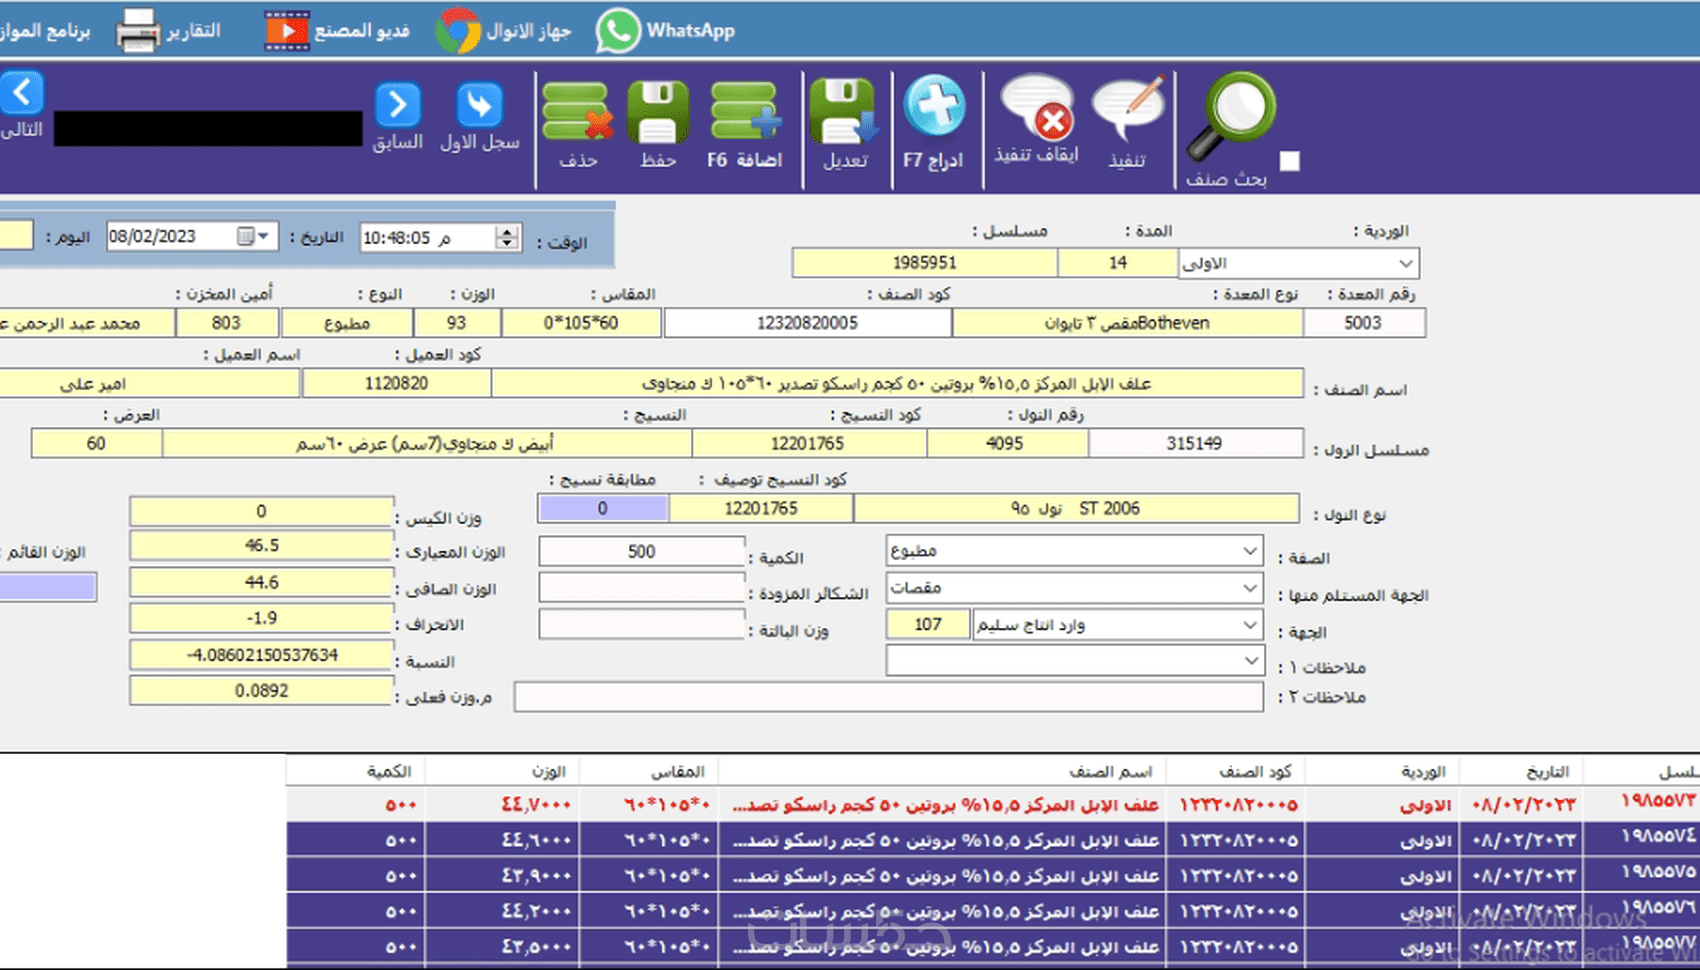Click the الوزن المعيارى field showing 46.5
The height and width of the screenshot is (970, 1700).
(x=261, y=546)
